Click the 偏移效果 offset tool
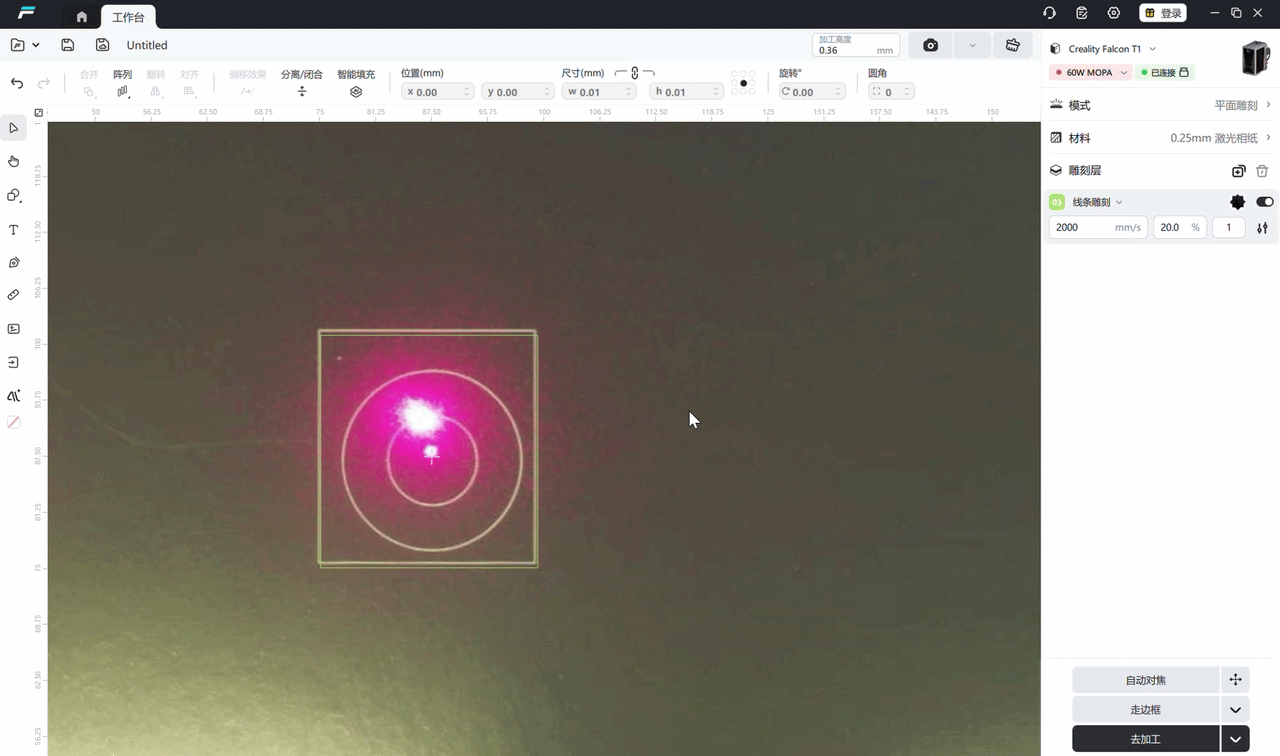 247,83
